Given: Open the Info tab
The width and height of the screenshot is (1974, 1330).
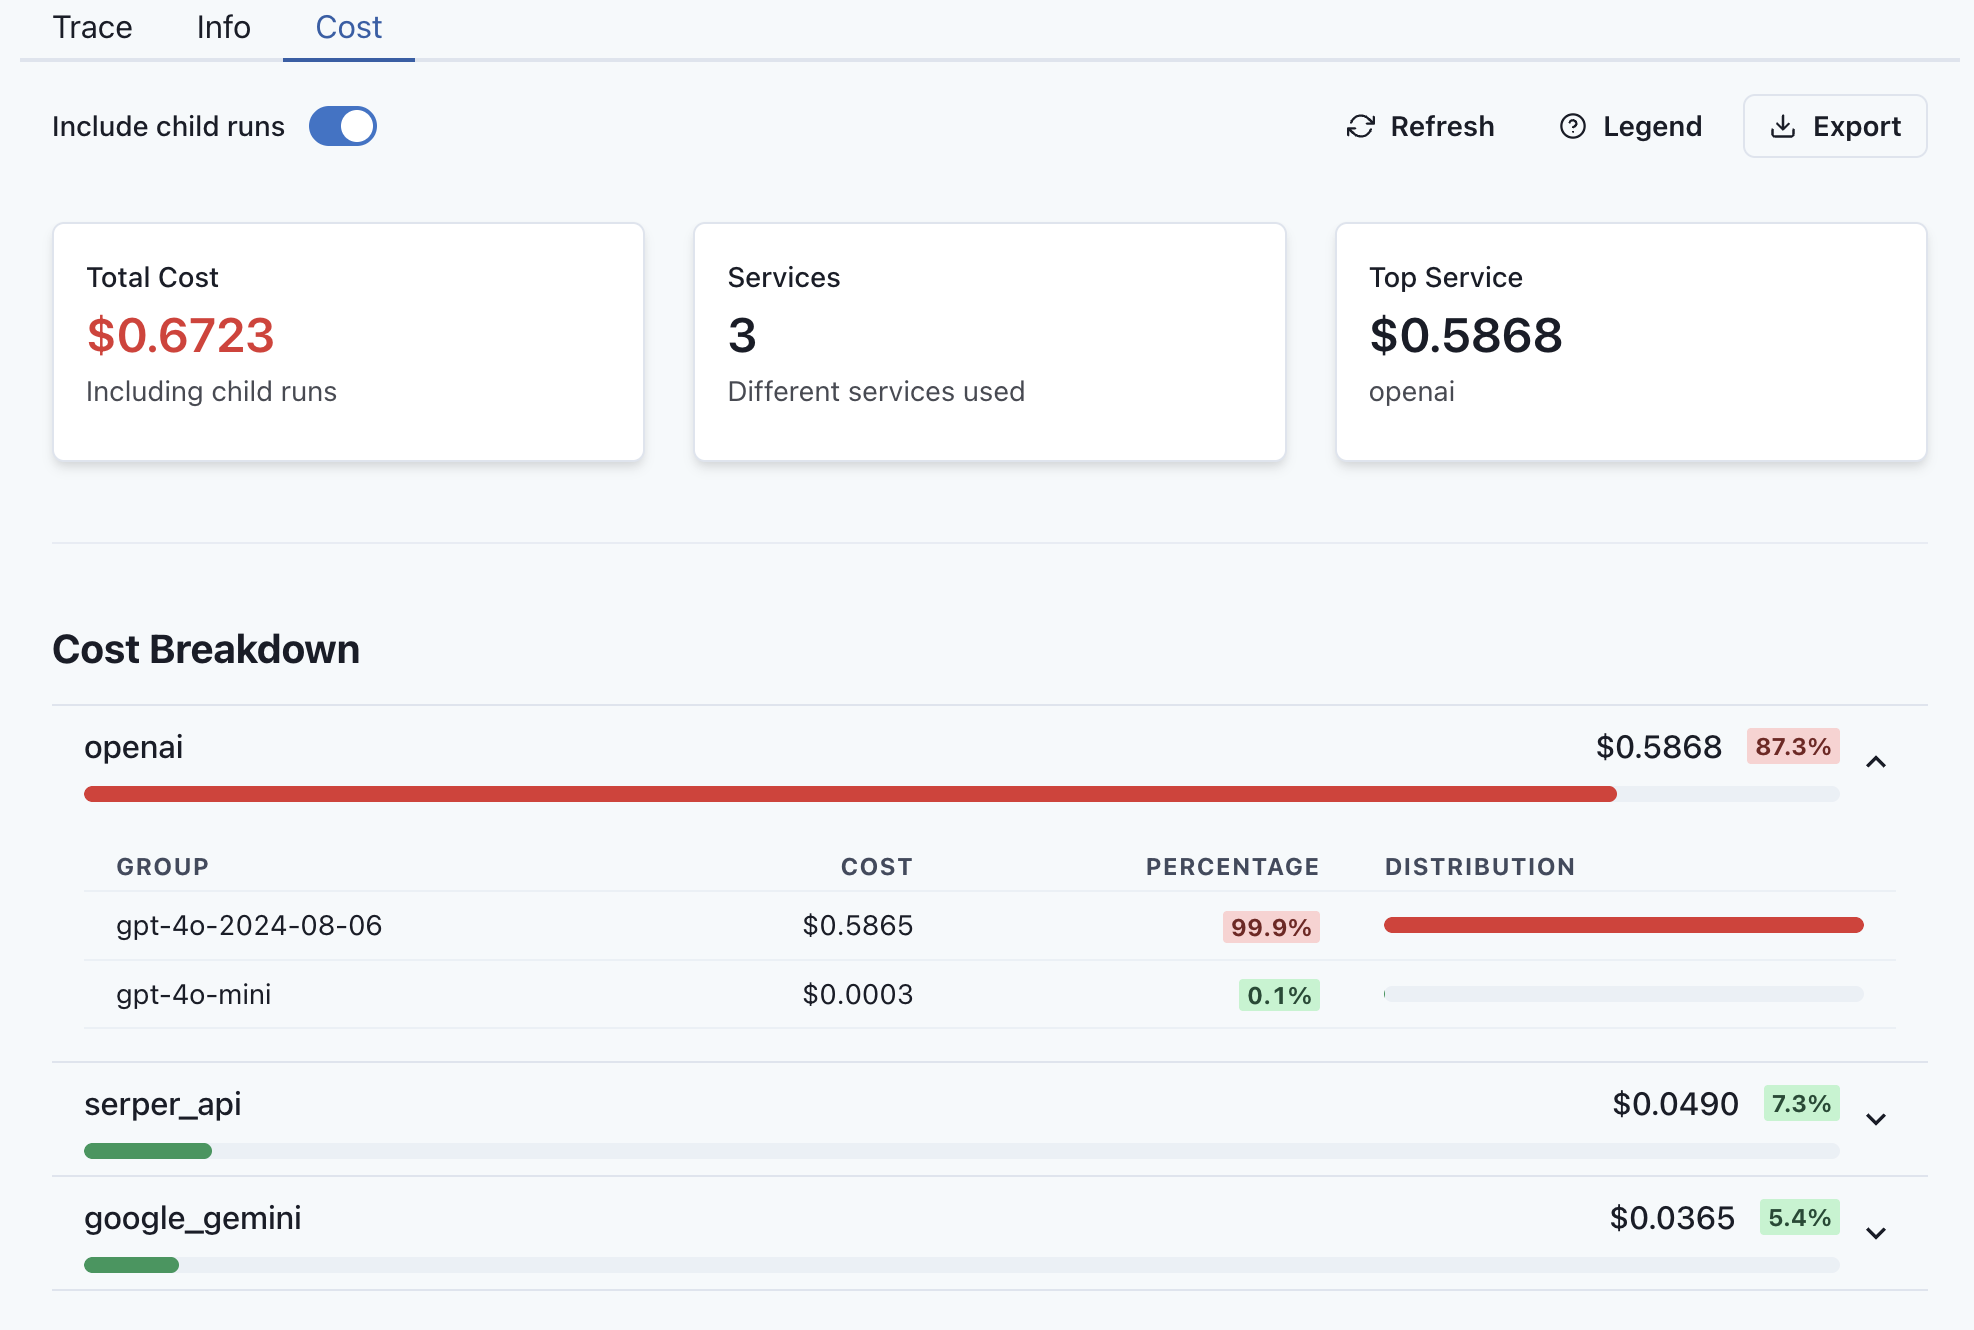Looking at the screenshot, I should click(x=223, y=28).
